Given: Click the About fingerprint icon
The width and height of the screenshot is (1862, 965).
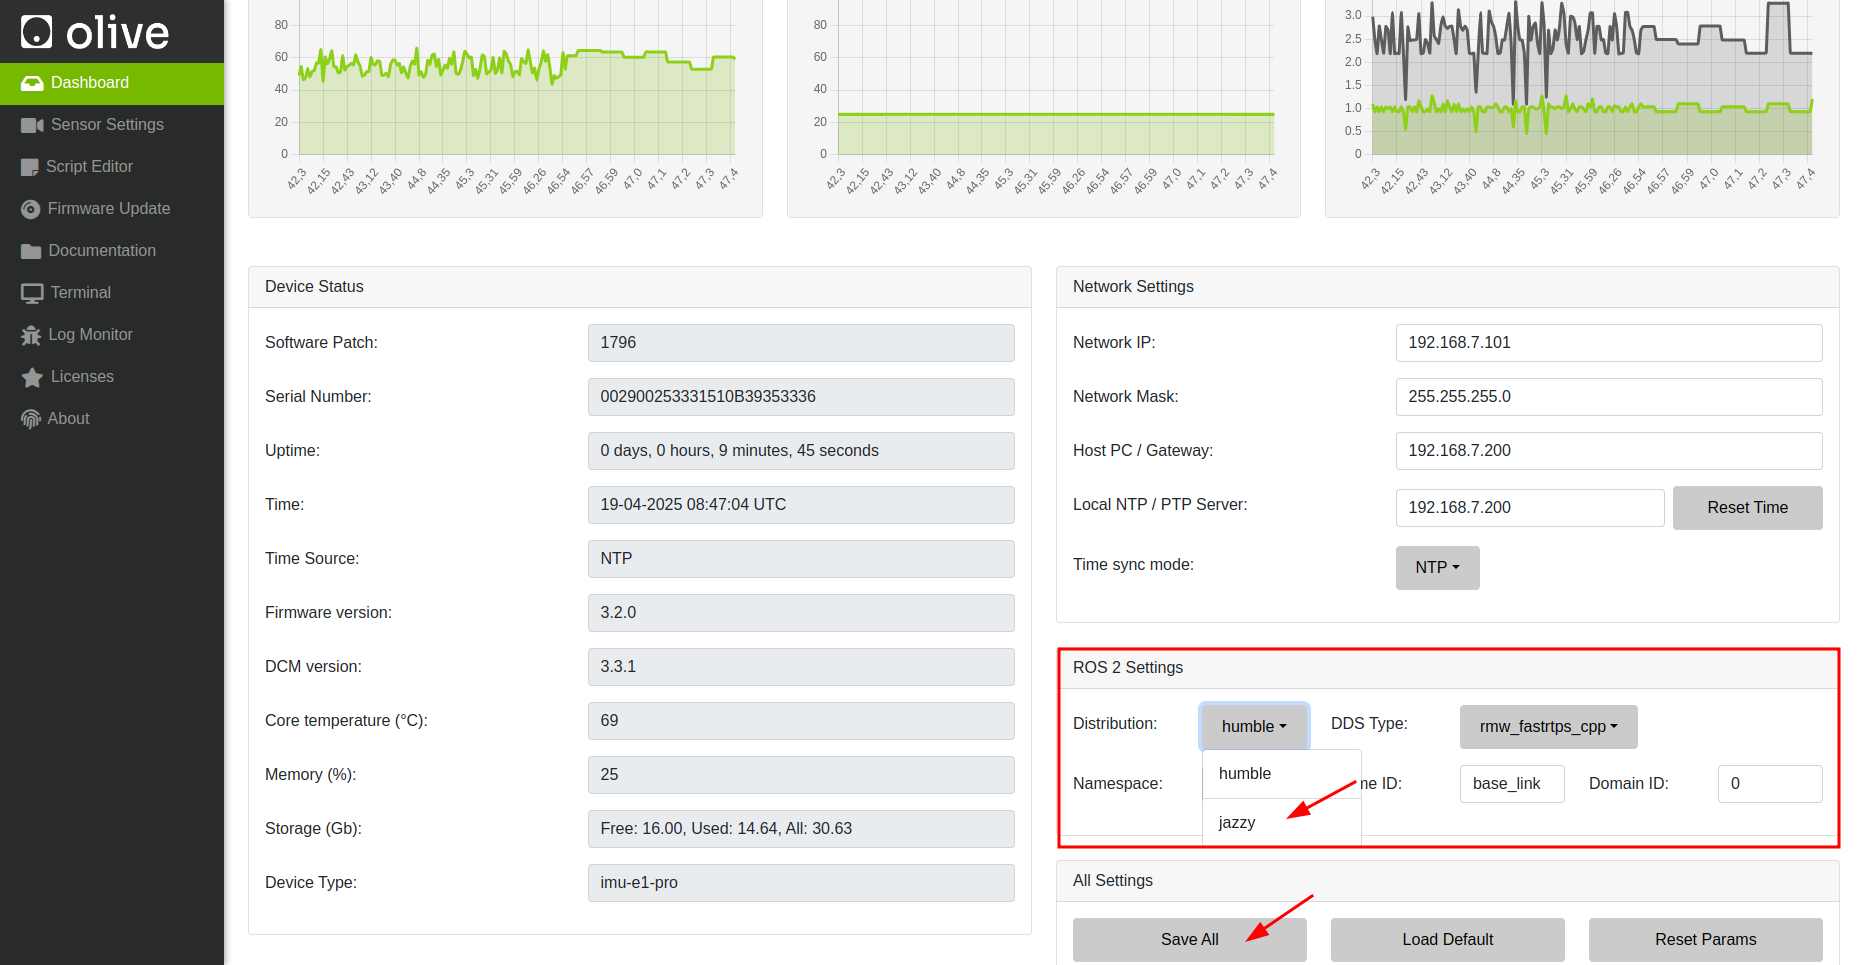Looking at the screenshot, I should 31,419.
